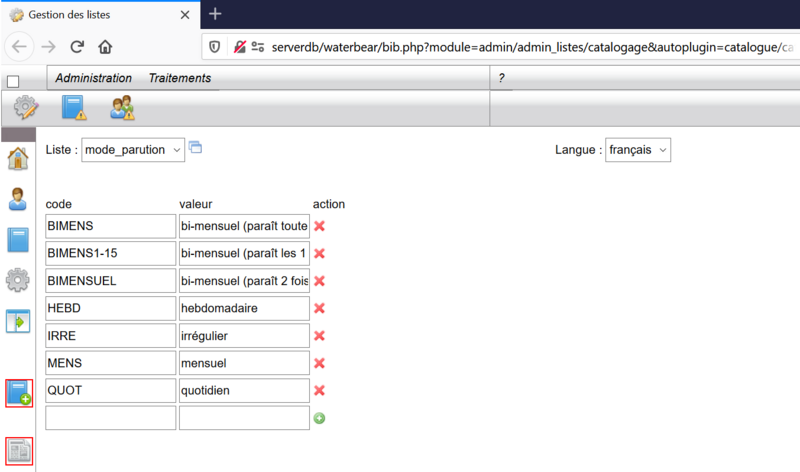Reload the browser page
800x472 pixels.
click(77, 47)
